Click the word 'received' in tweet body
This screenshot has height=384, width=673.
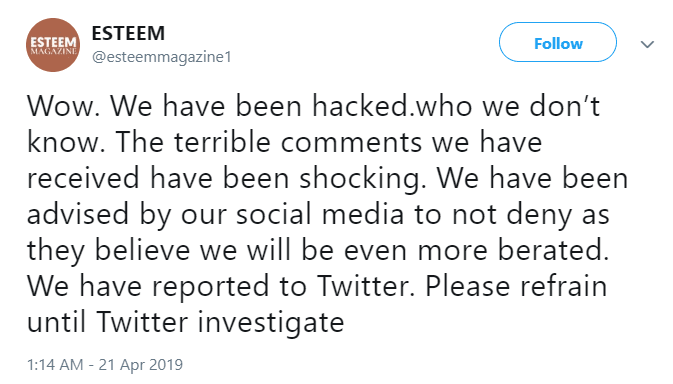pyautogui.click(x=83, y=178)
